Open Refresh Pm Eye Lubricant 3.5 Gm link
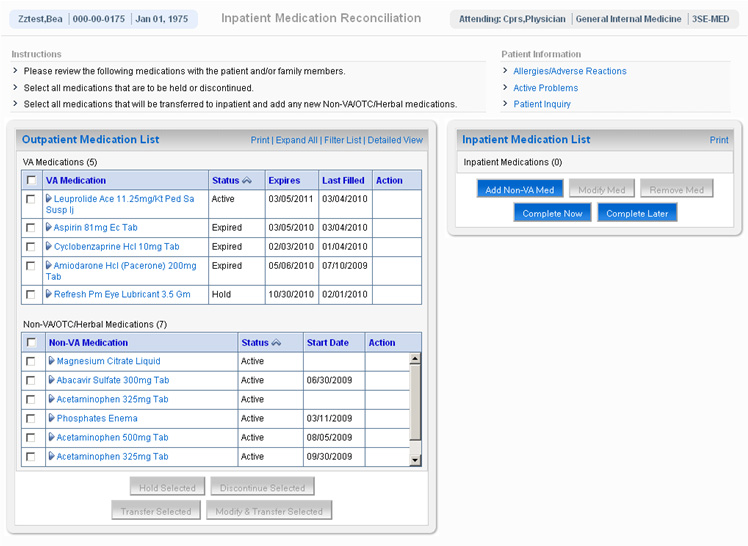This screenshot has width=748, height=546. (x=121, y=295)
